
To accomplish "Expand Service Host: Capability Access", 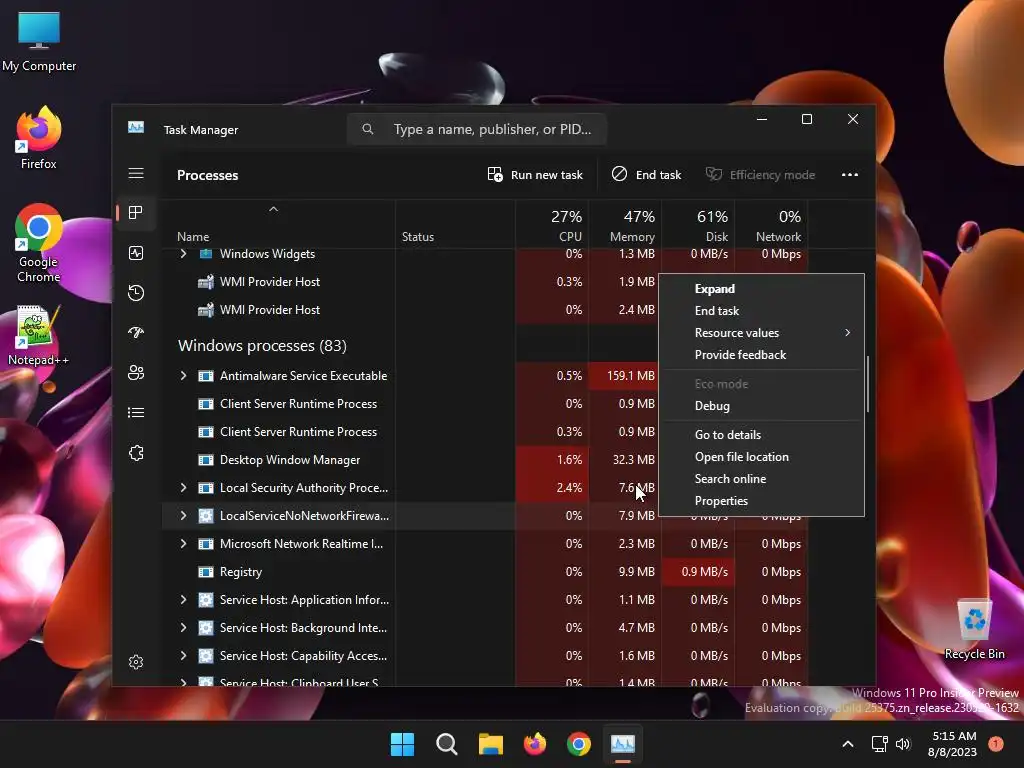I will pyautogui.click(x=184, y=656).
